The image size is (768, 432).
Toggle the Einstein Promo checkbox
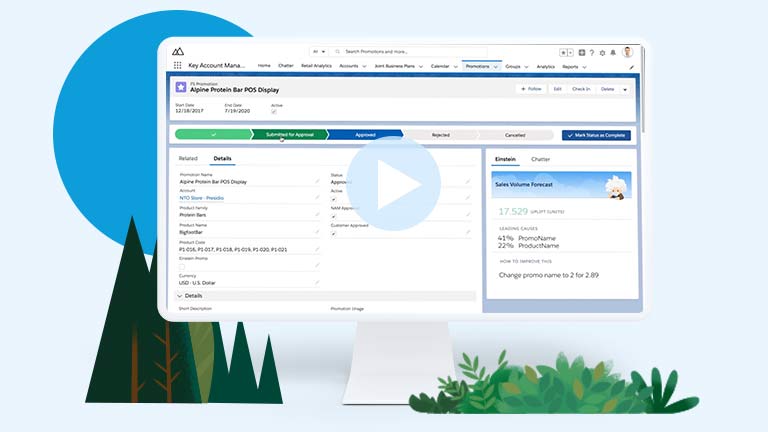(x=181, y=266)
